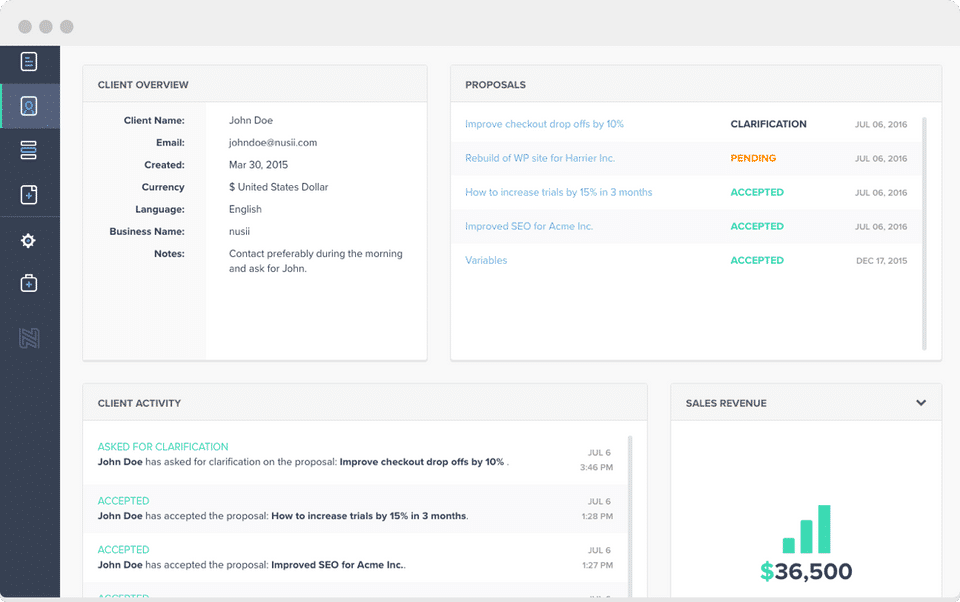
Task: Open 'Improve checkout drop offs by 10%' proposal
Action: [544, 124]
